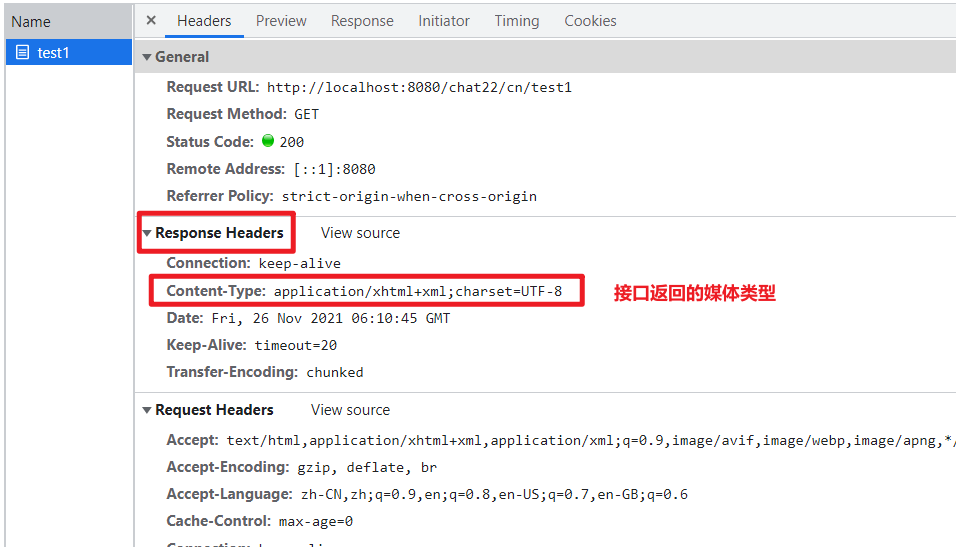Image resolution: width=977 pixels, height=560 pixels.
Task: Click the test1 document file icon
Action: (22, 53)
